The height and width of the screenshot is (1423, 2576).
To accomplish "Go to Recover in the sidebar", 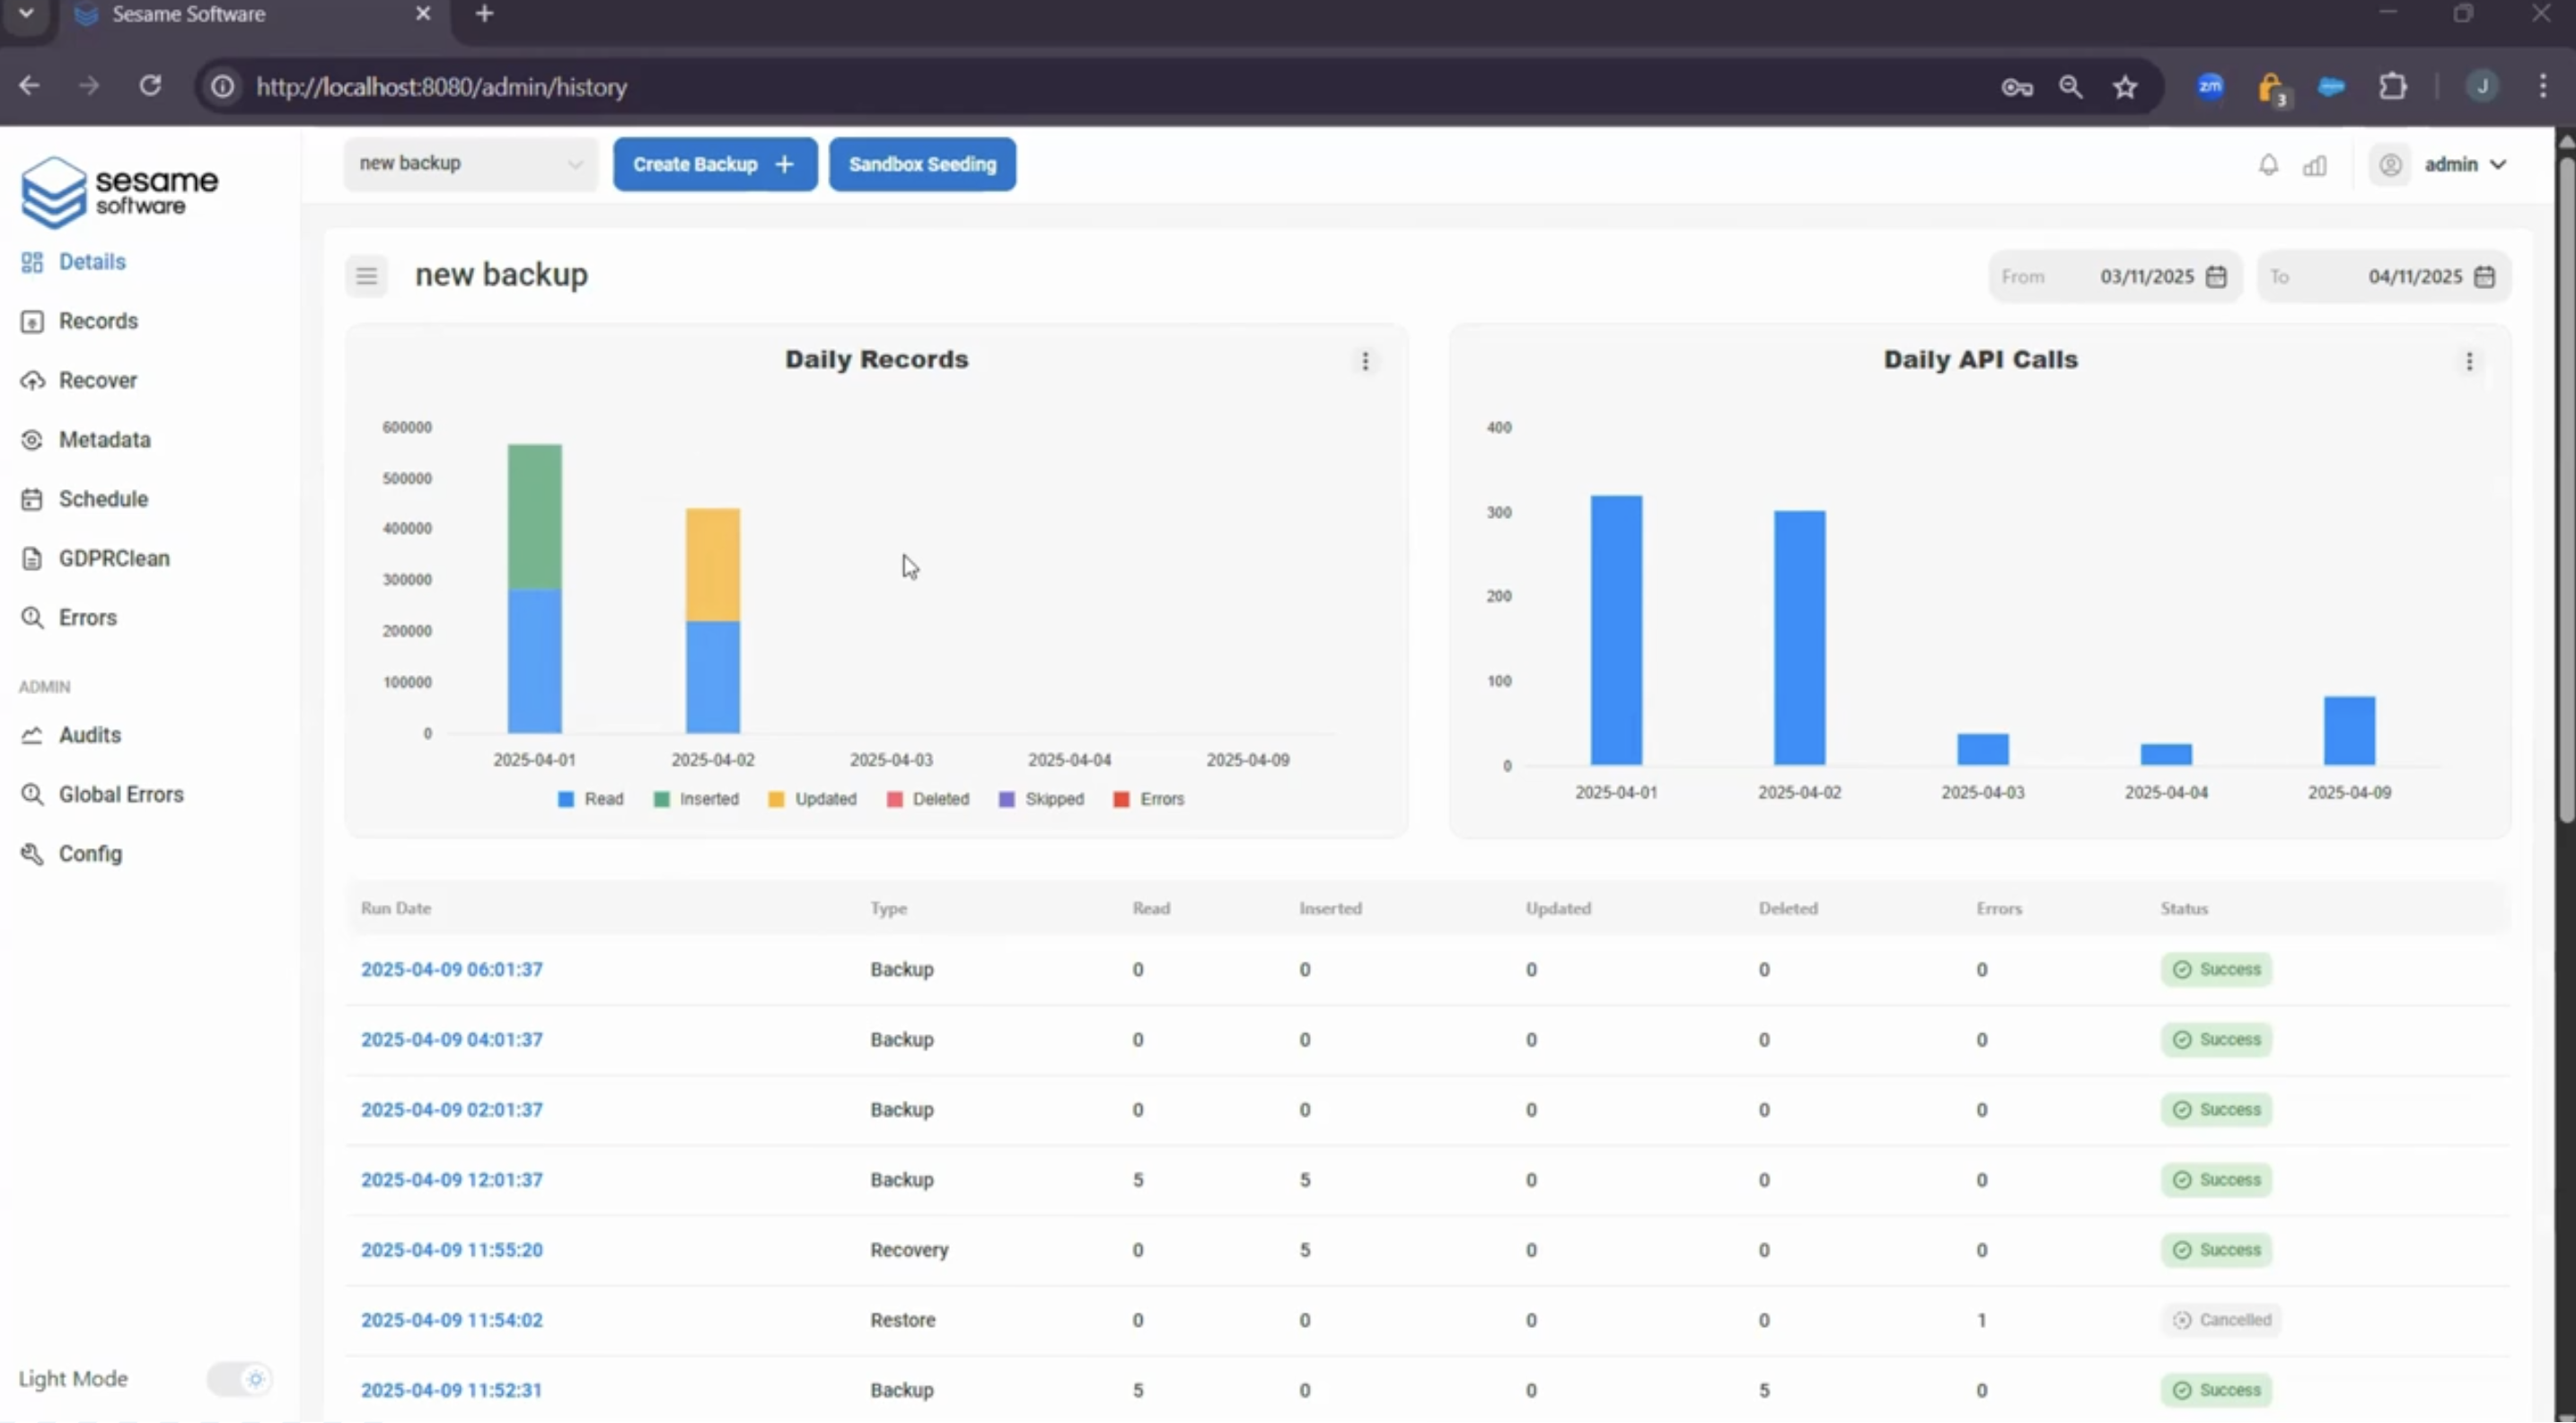I will pyautogui.click(x=97, y=381).
